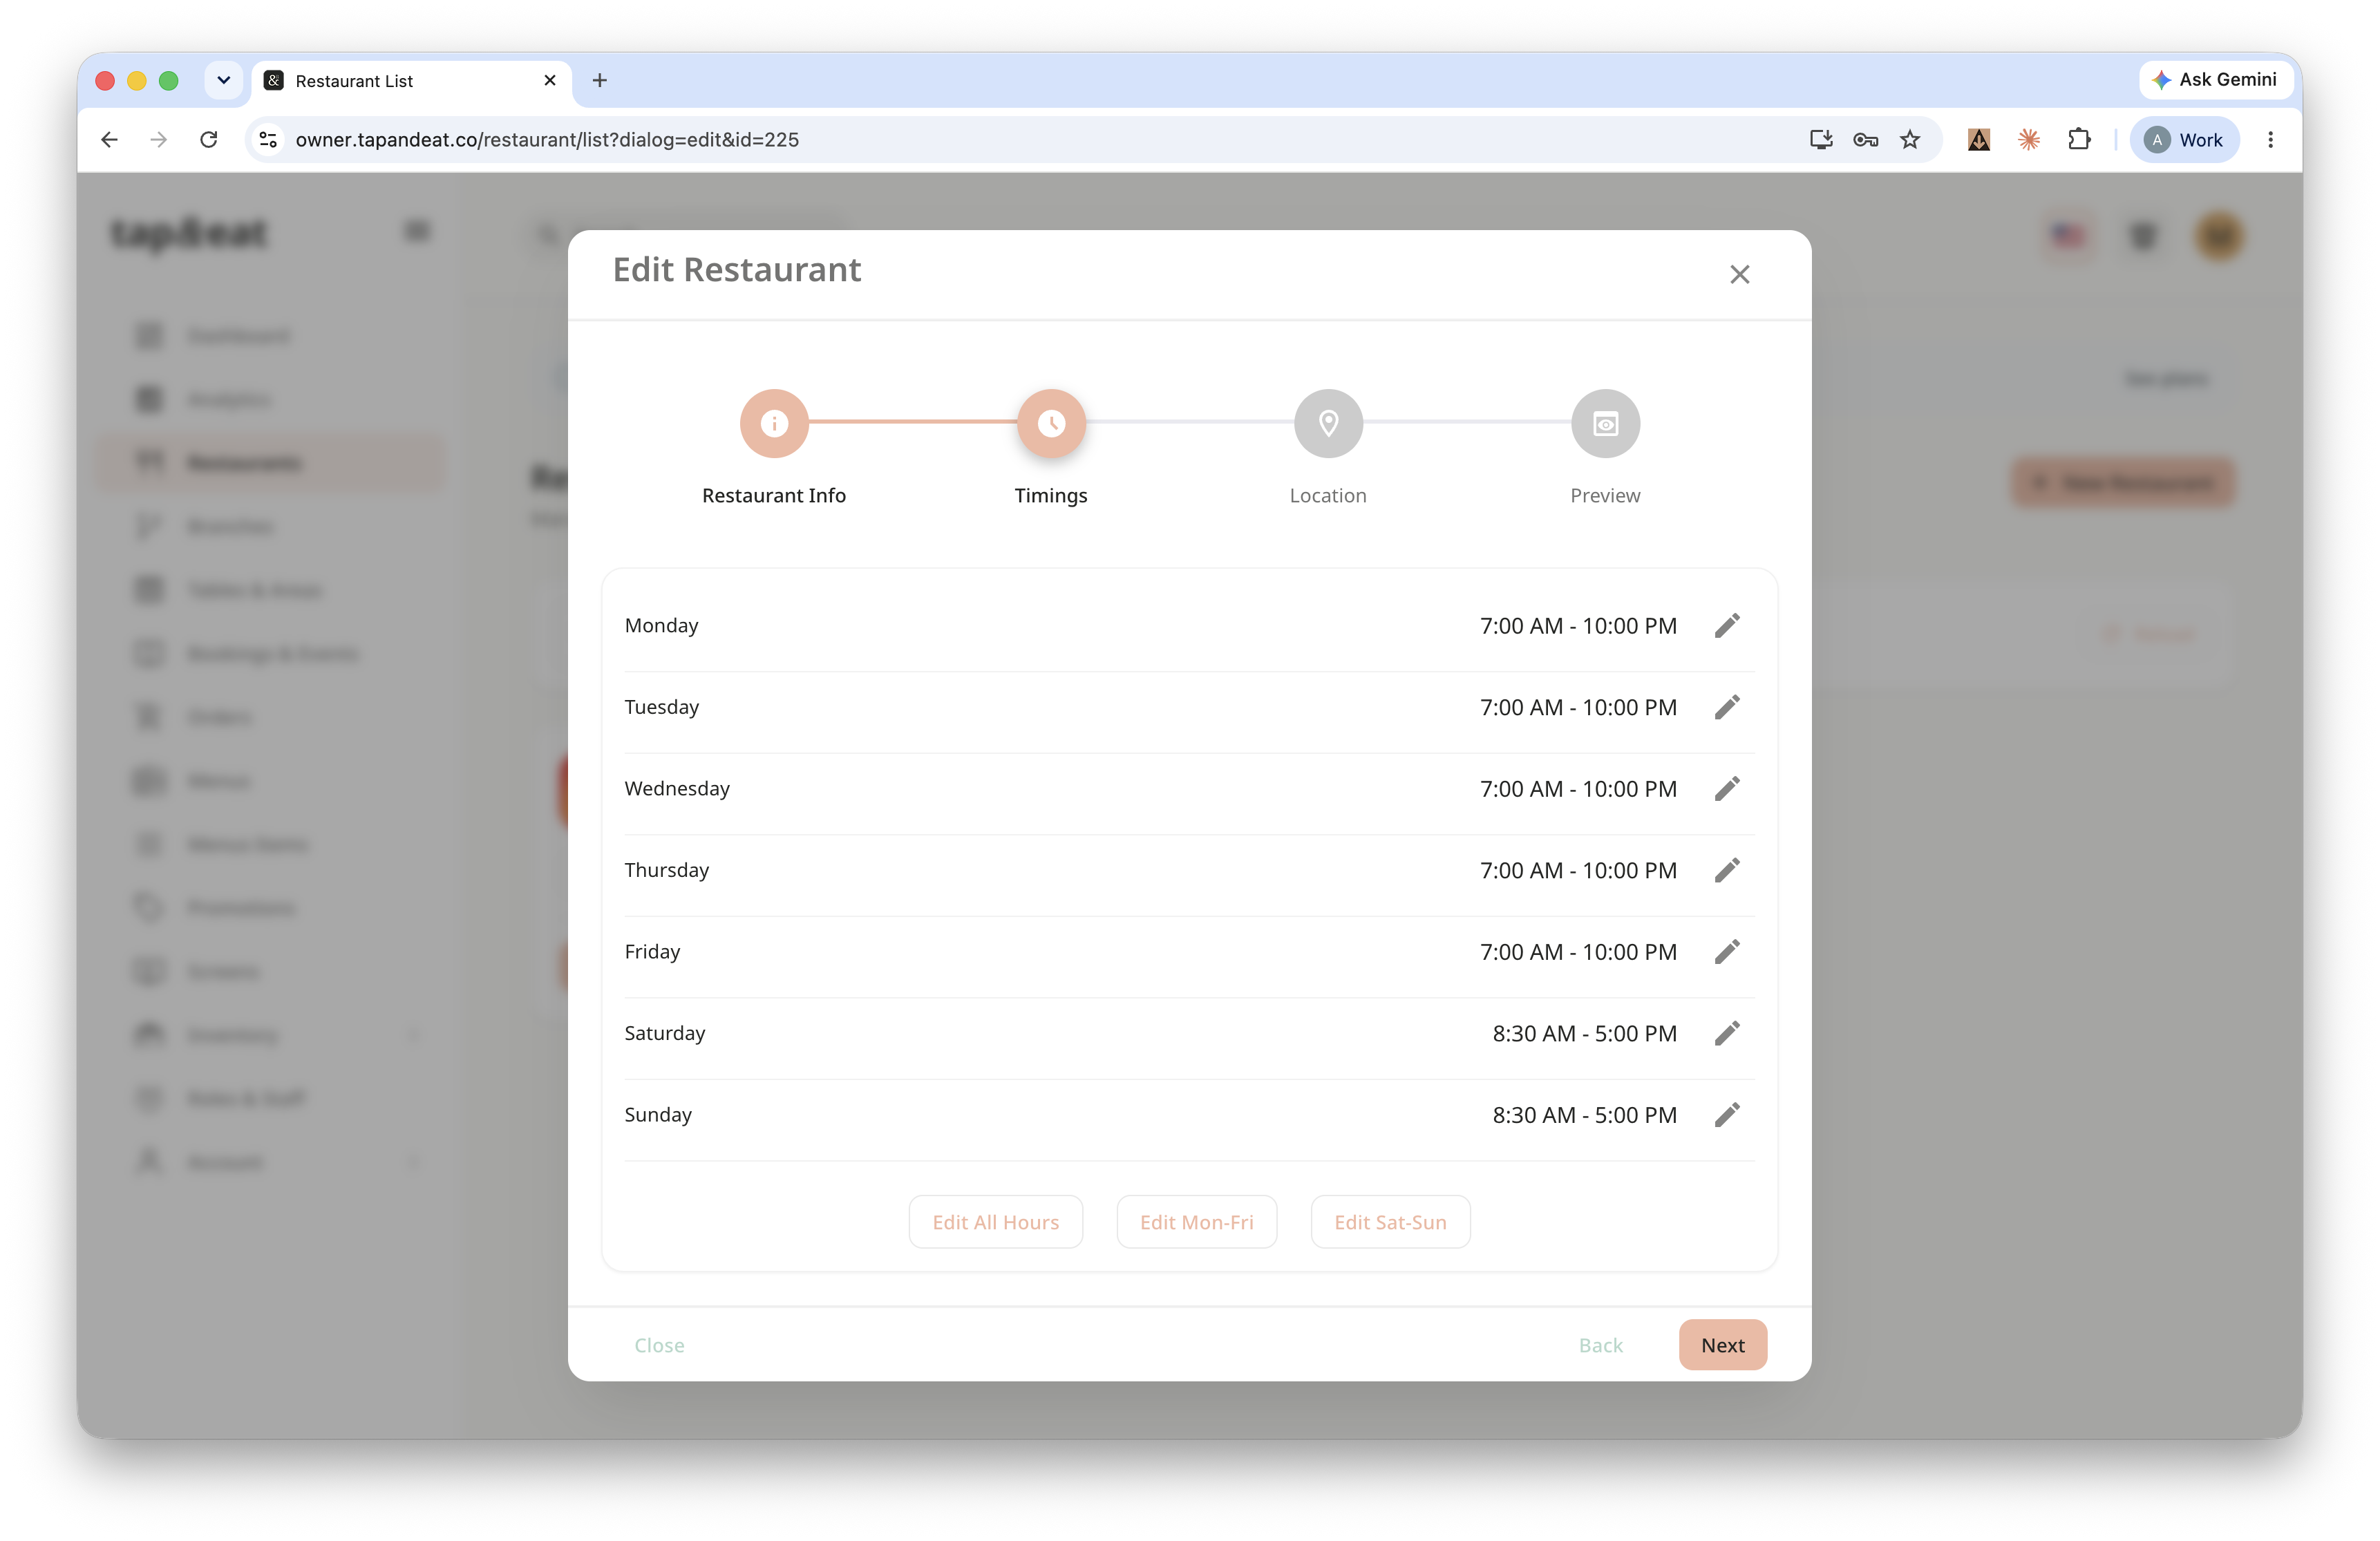Click the Restaurant Info step label
The width and height of the screenshot is (2380, 1541).
tap(773, 496)
